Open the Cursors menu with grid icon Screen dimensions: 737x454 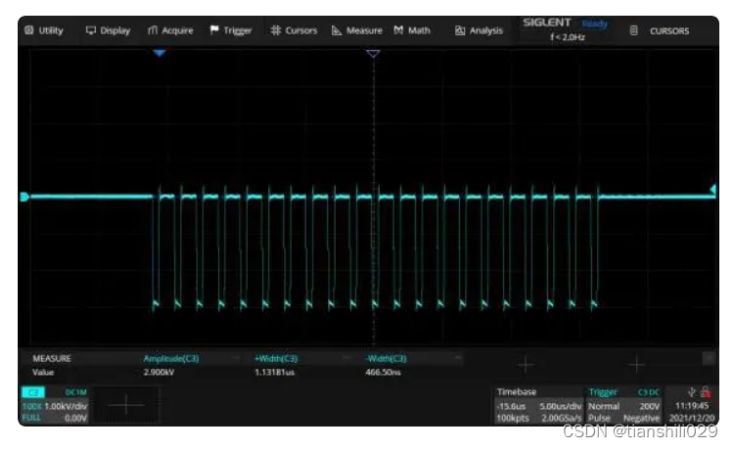294,31
